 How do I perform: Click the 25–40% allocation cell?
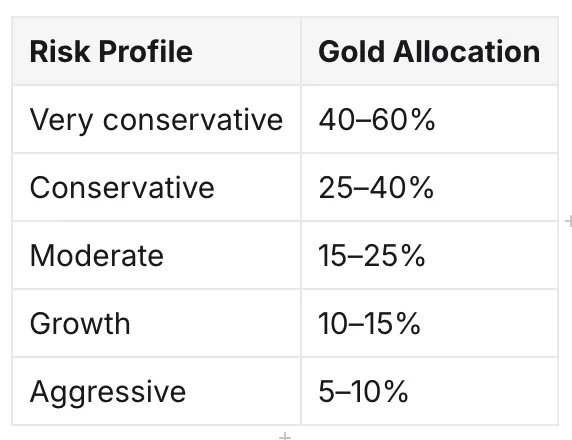pyautogui.click(x=430, y=187)
